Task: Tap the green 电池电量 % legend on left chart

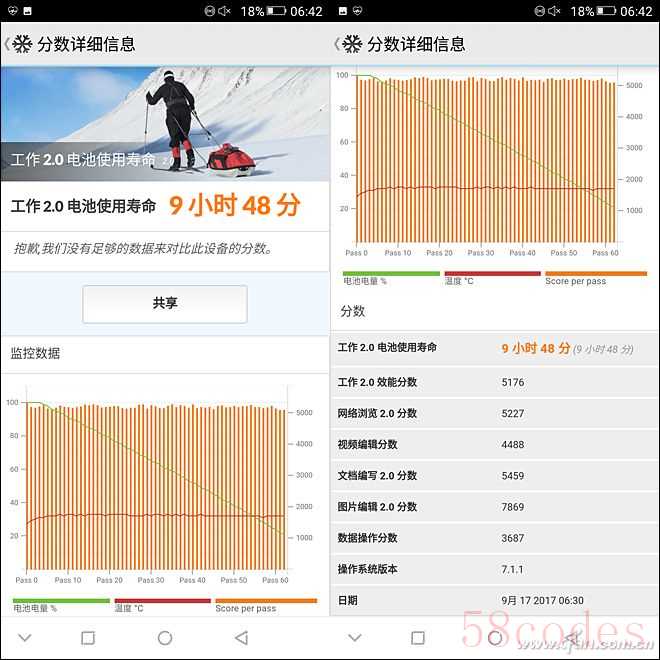Action: (61, 605)
